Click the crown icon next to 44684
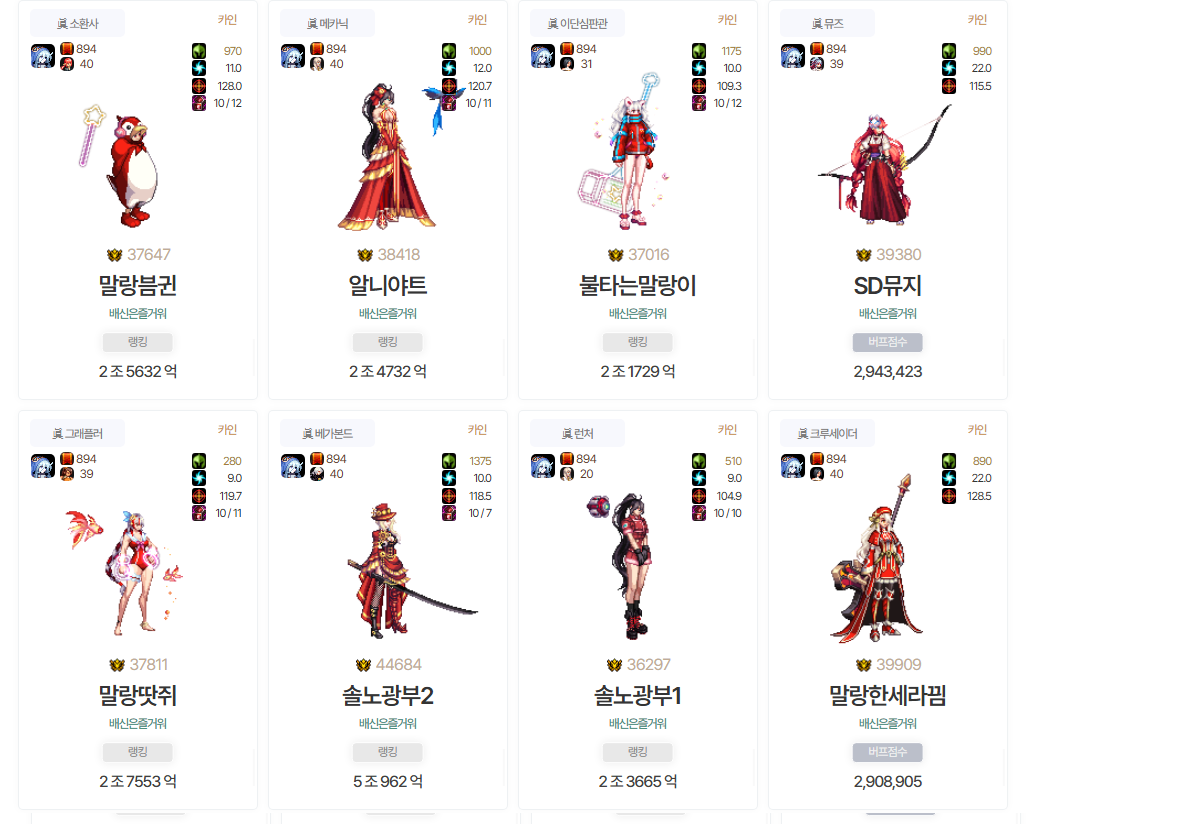This screenshot has width=1197, height=824. click(363, 665)
